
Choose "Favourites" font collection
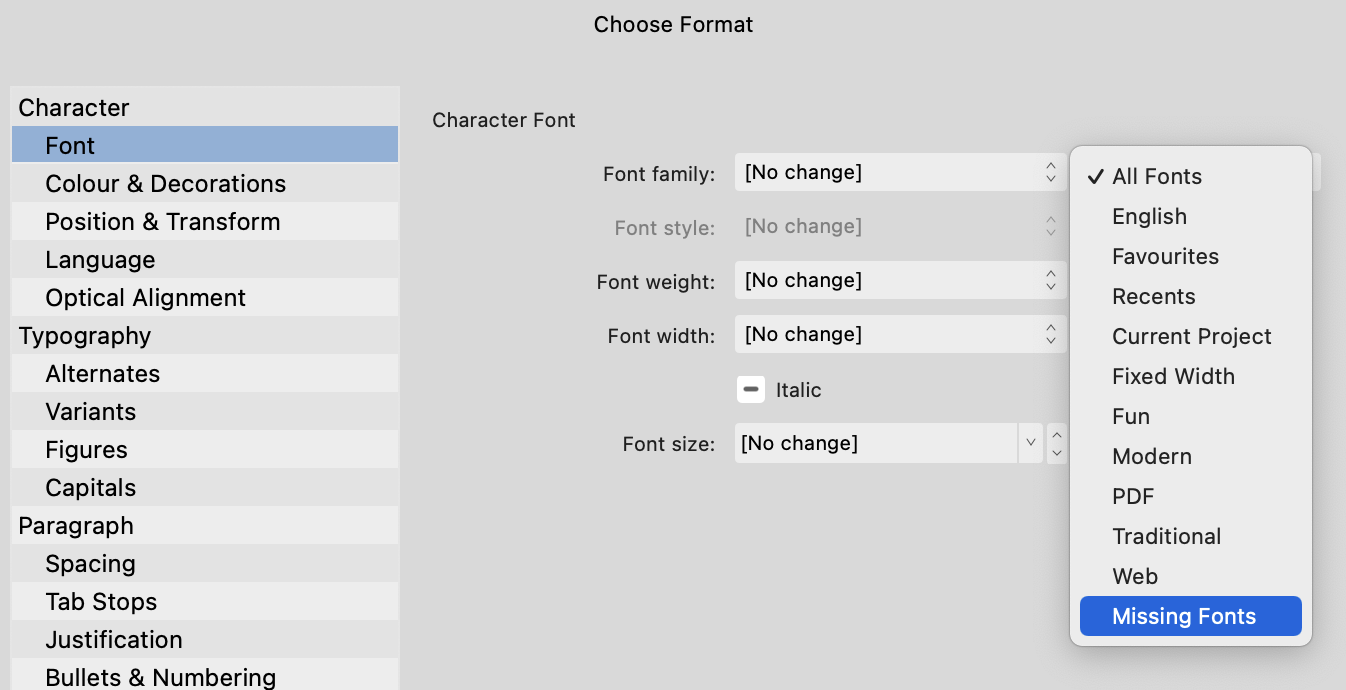pos(1165,256)
